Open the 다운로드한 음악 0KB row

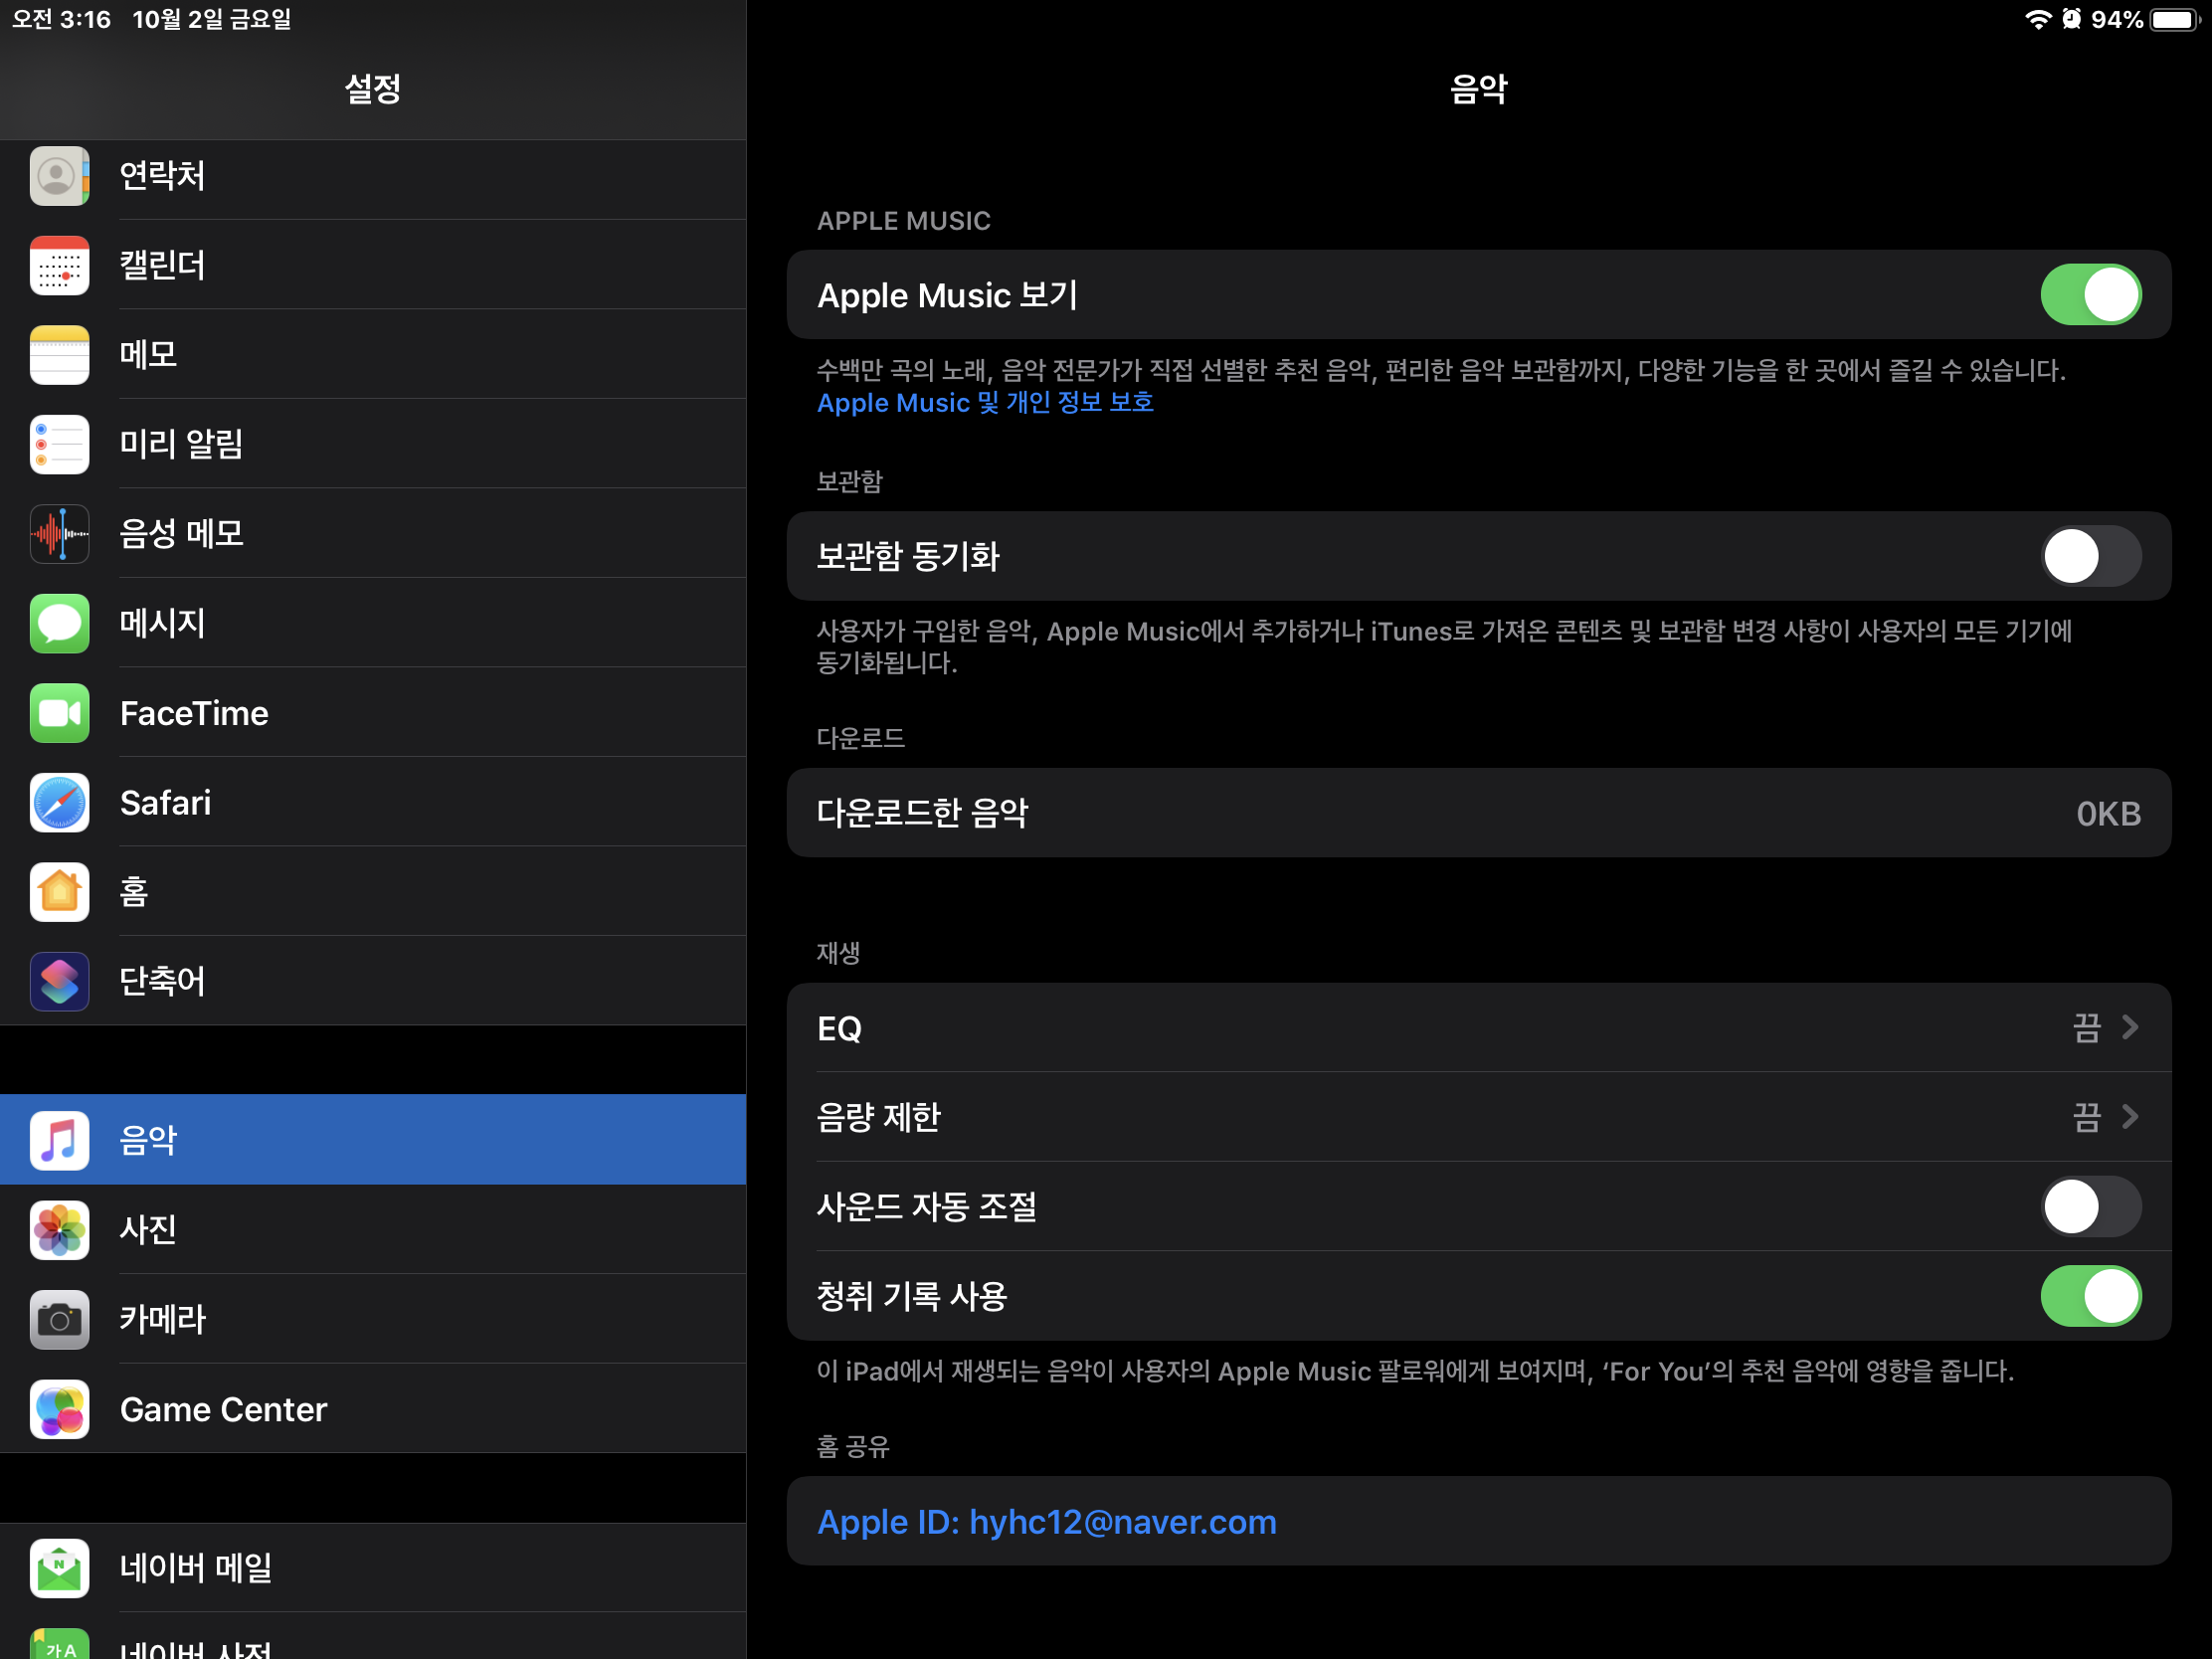click(x=1478, y=813)
